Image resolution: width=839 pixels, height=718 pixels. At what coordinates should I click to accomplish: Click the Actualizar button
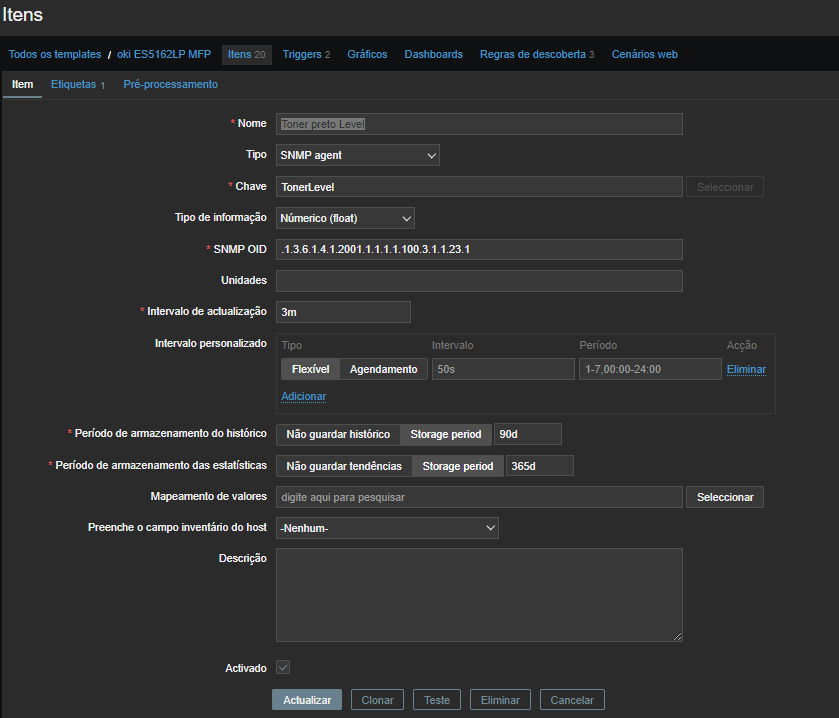pyautogui.click(x=307, y=700)
